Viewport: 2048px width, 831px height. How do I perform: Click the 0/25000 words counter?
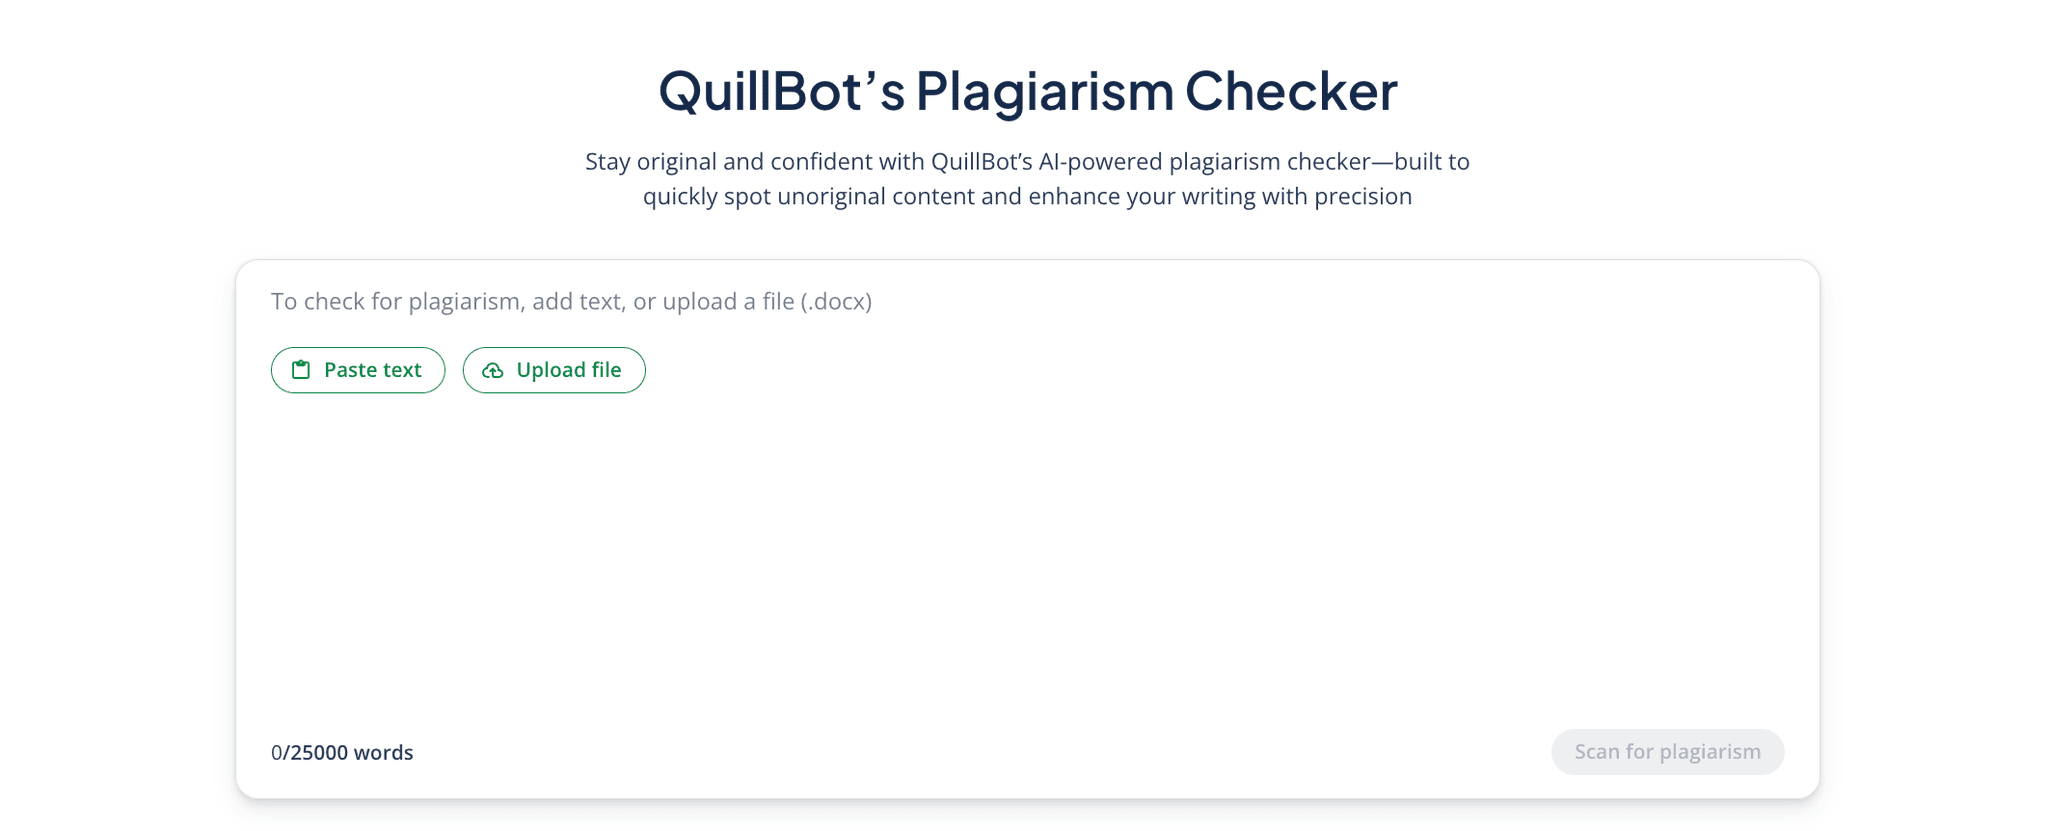[x=343, y=752]
